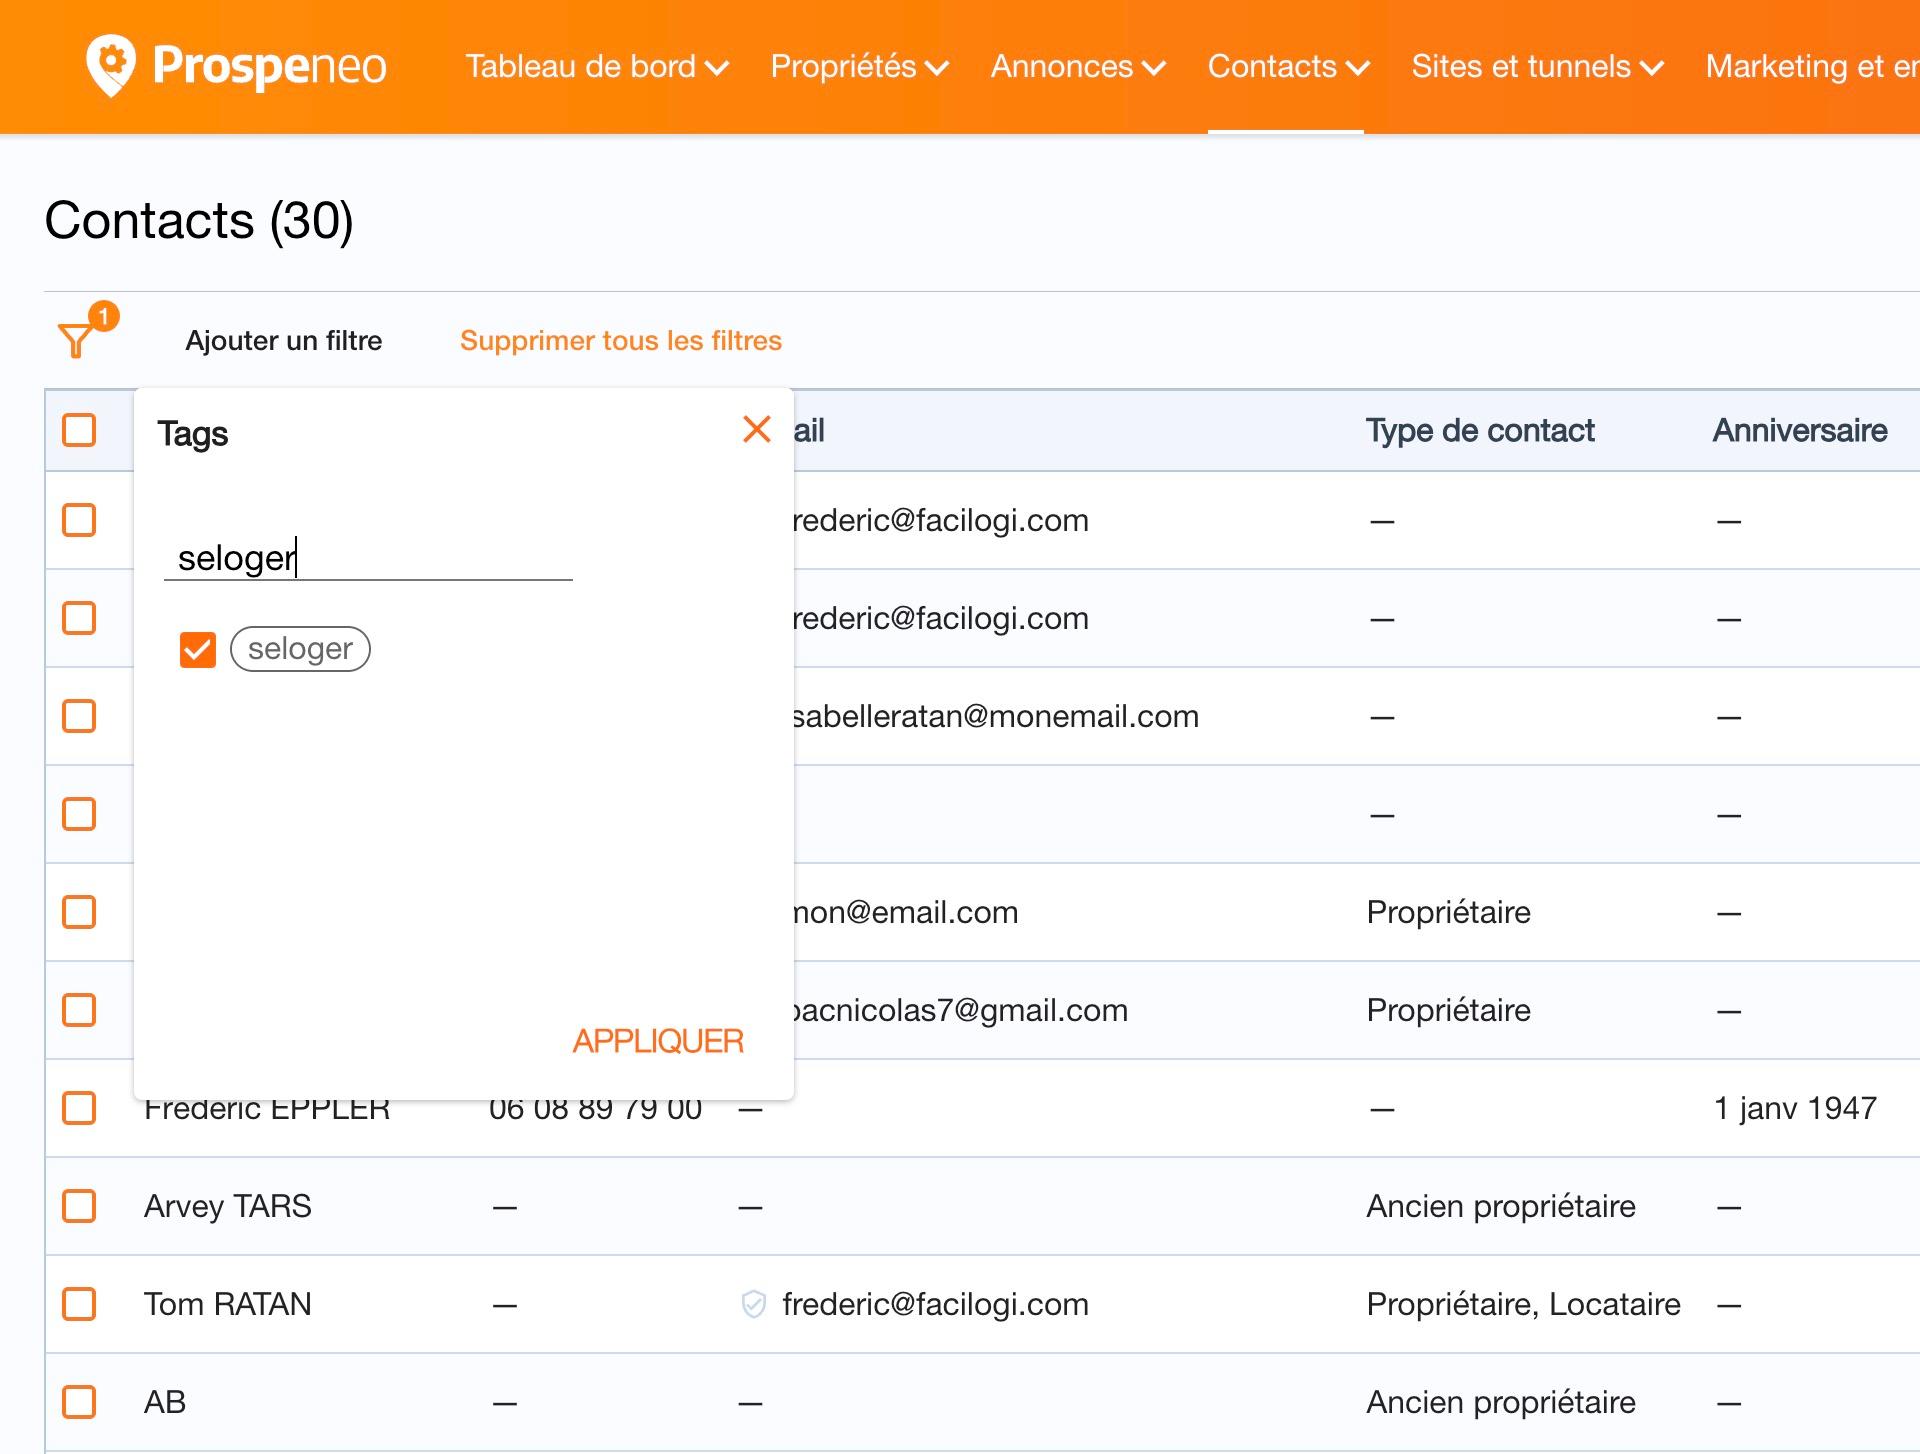Click Supprimer tous les filtres
The width and height of the screenshot is (1920, 1454).
(621, 341)
